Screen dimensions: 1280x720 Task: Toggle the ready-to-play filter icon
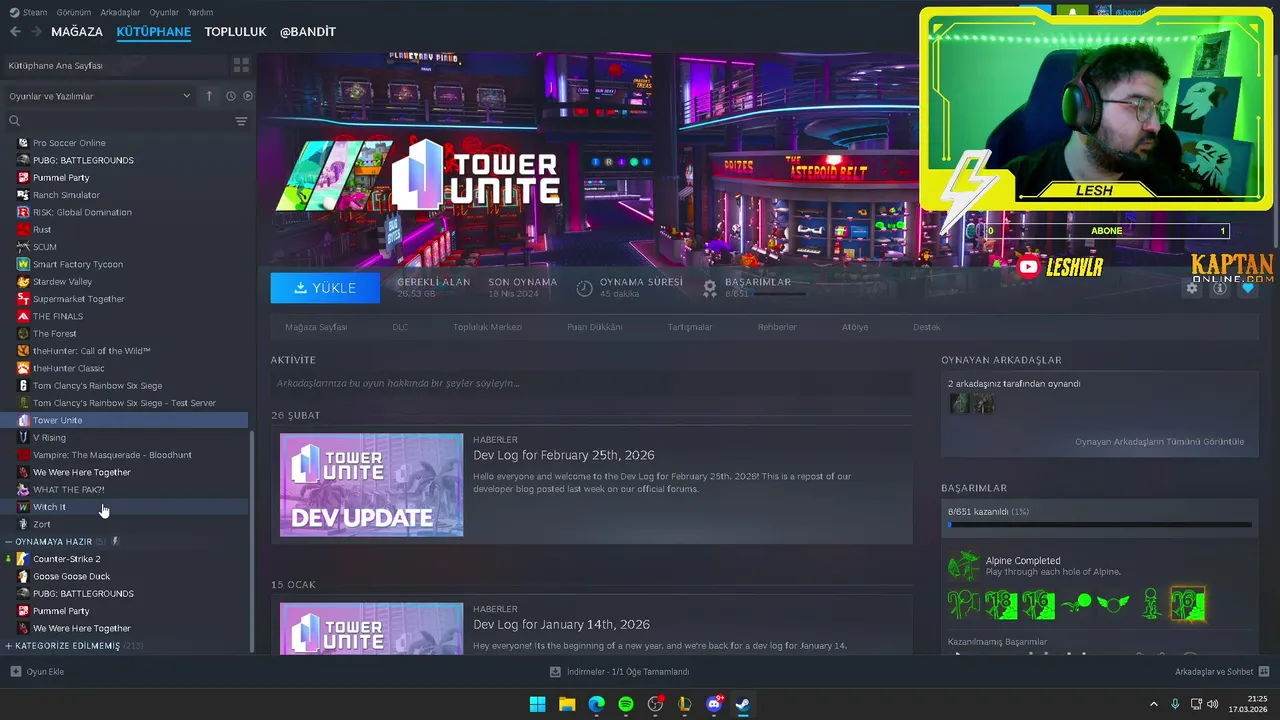[248, 96]
